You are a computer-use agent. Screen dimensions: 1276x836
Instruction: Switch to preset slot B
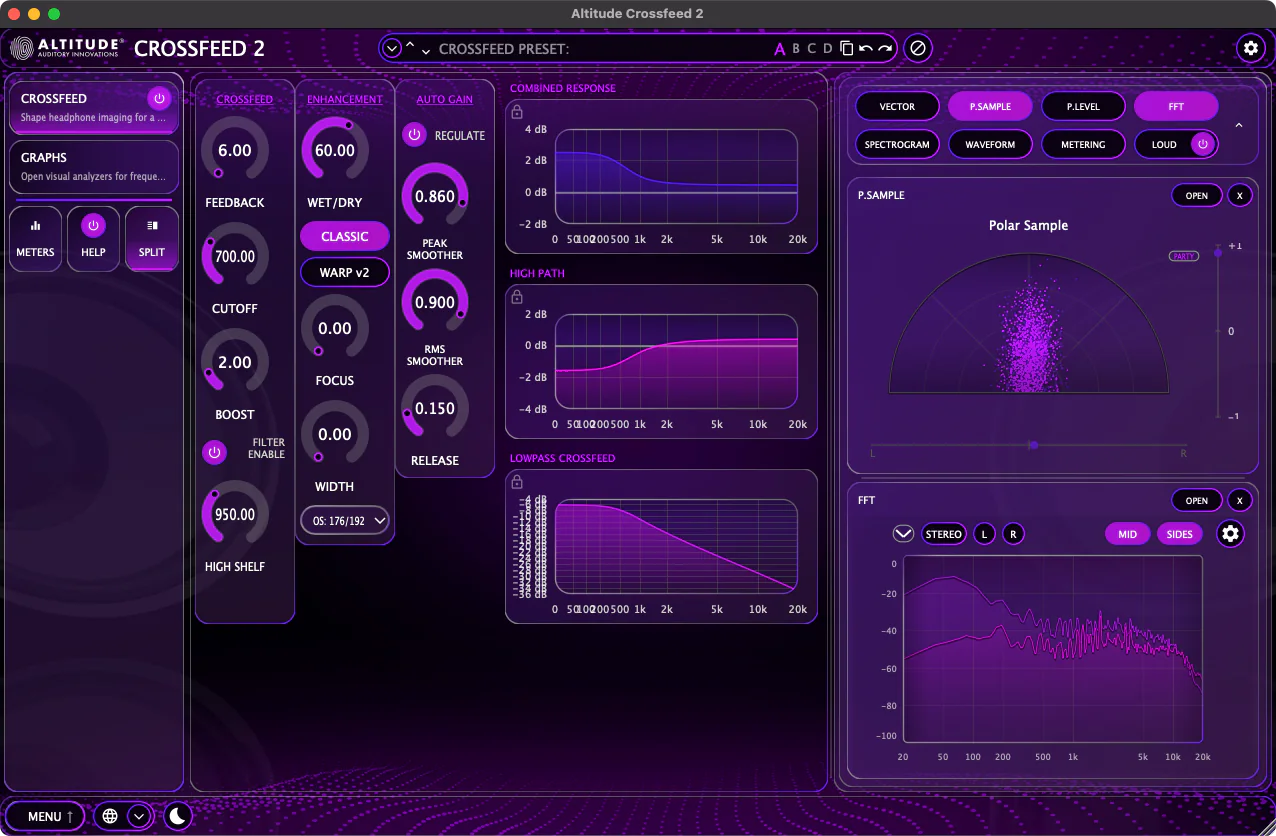pos(796,48)
